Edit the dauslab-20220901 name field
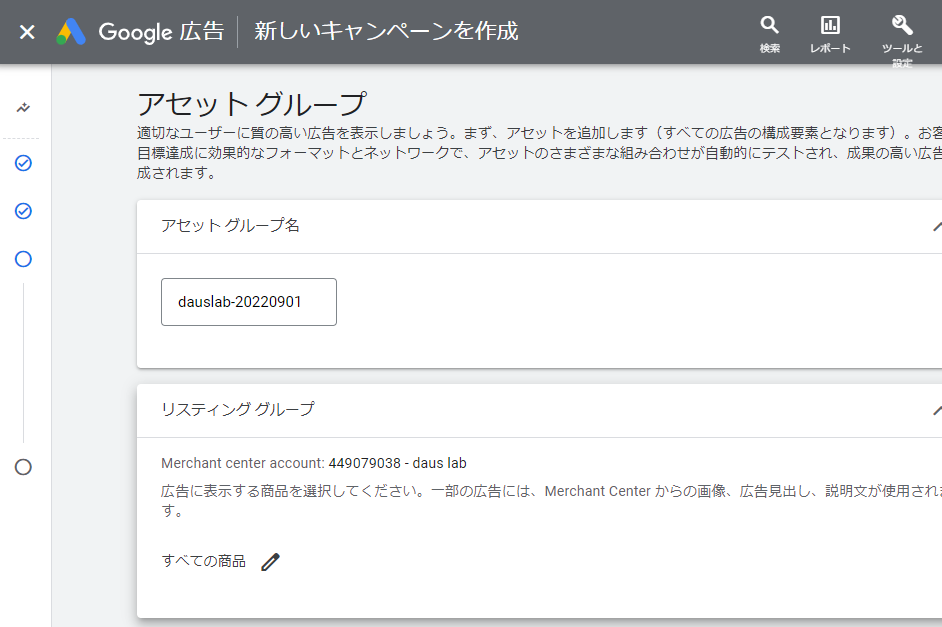 [x=248, y=301]
